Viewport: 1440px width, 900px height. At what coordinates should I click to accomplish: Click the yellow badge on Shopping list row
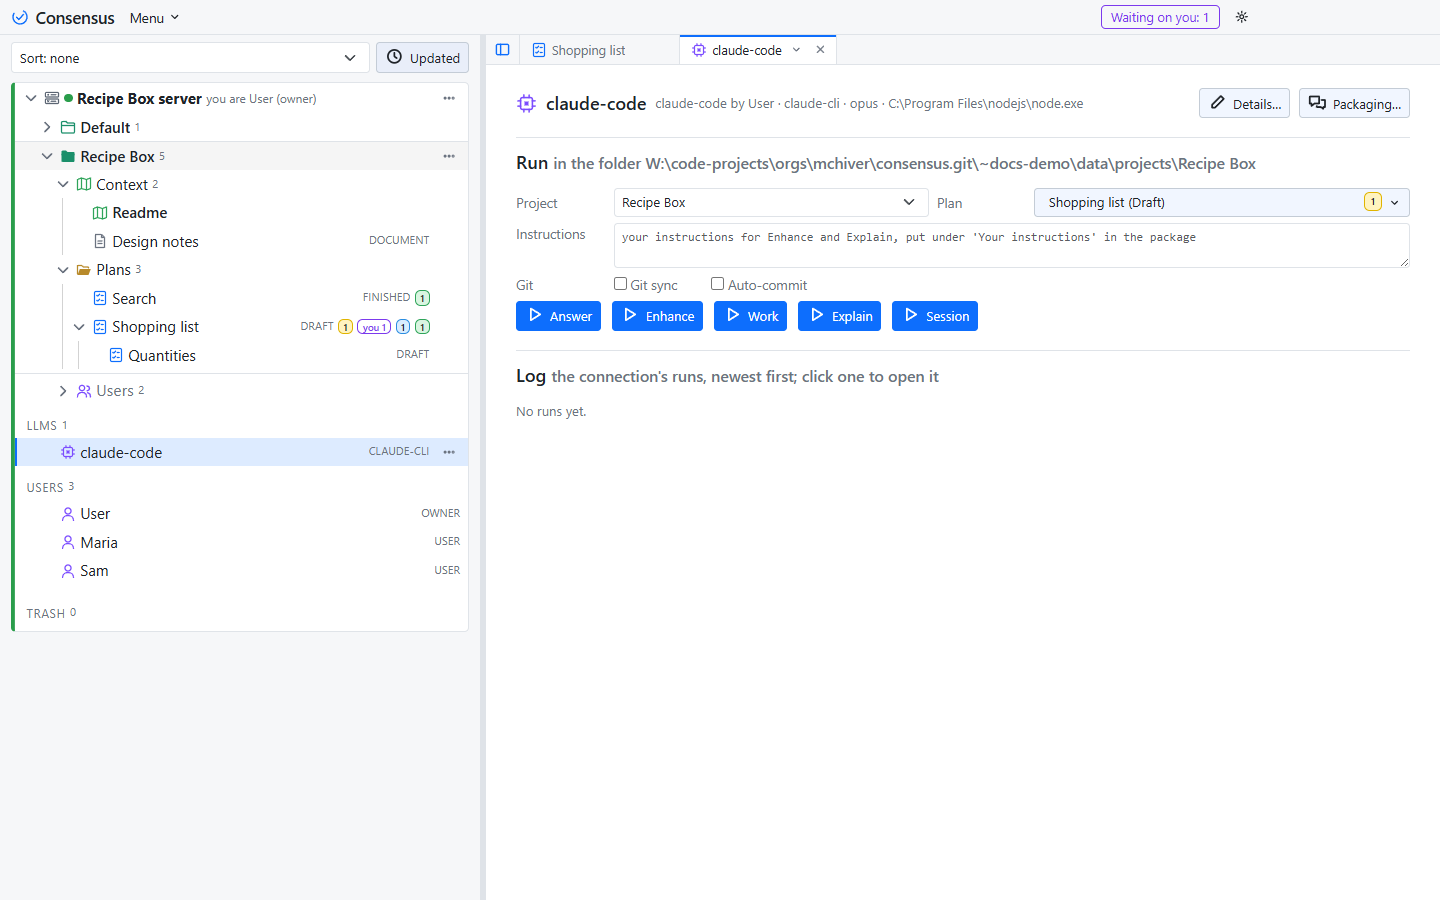(x=345, y=327)
